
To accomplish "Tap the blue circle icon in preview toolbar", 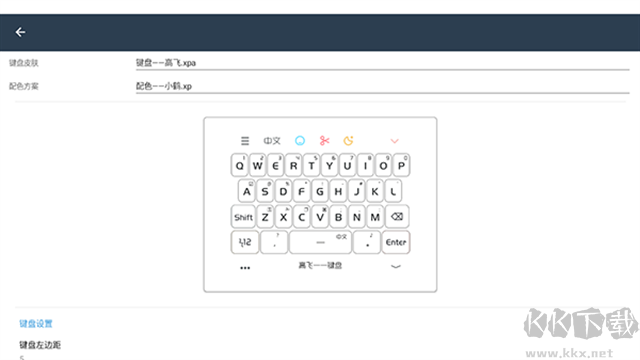I will click(300, 141).
